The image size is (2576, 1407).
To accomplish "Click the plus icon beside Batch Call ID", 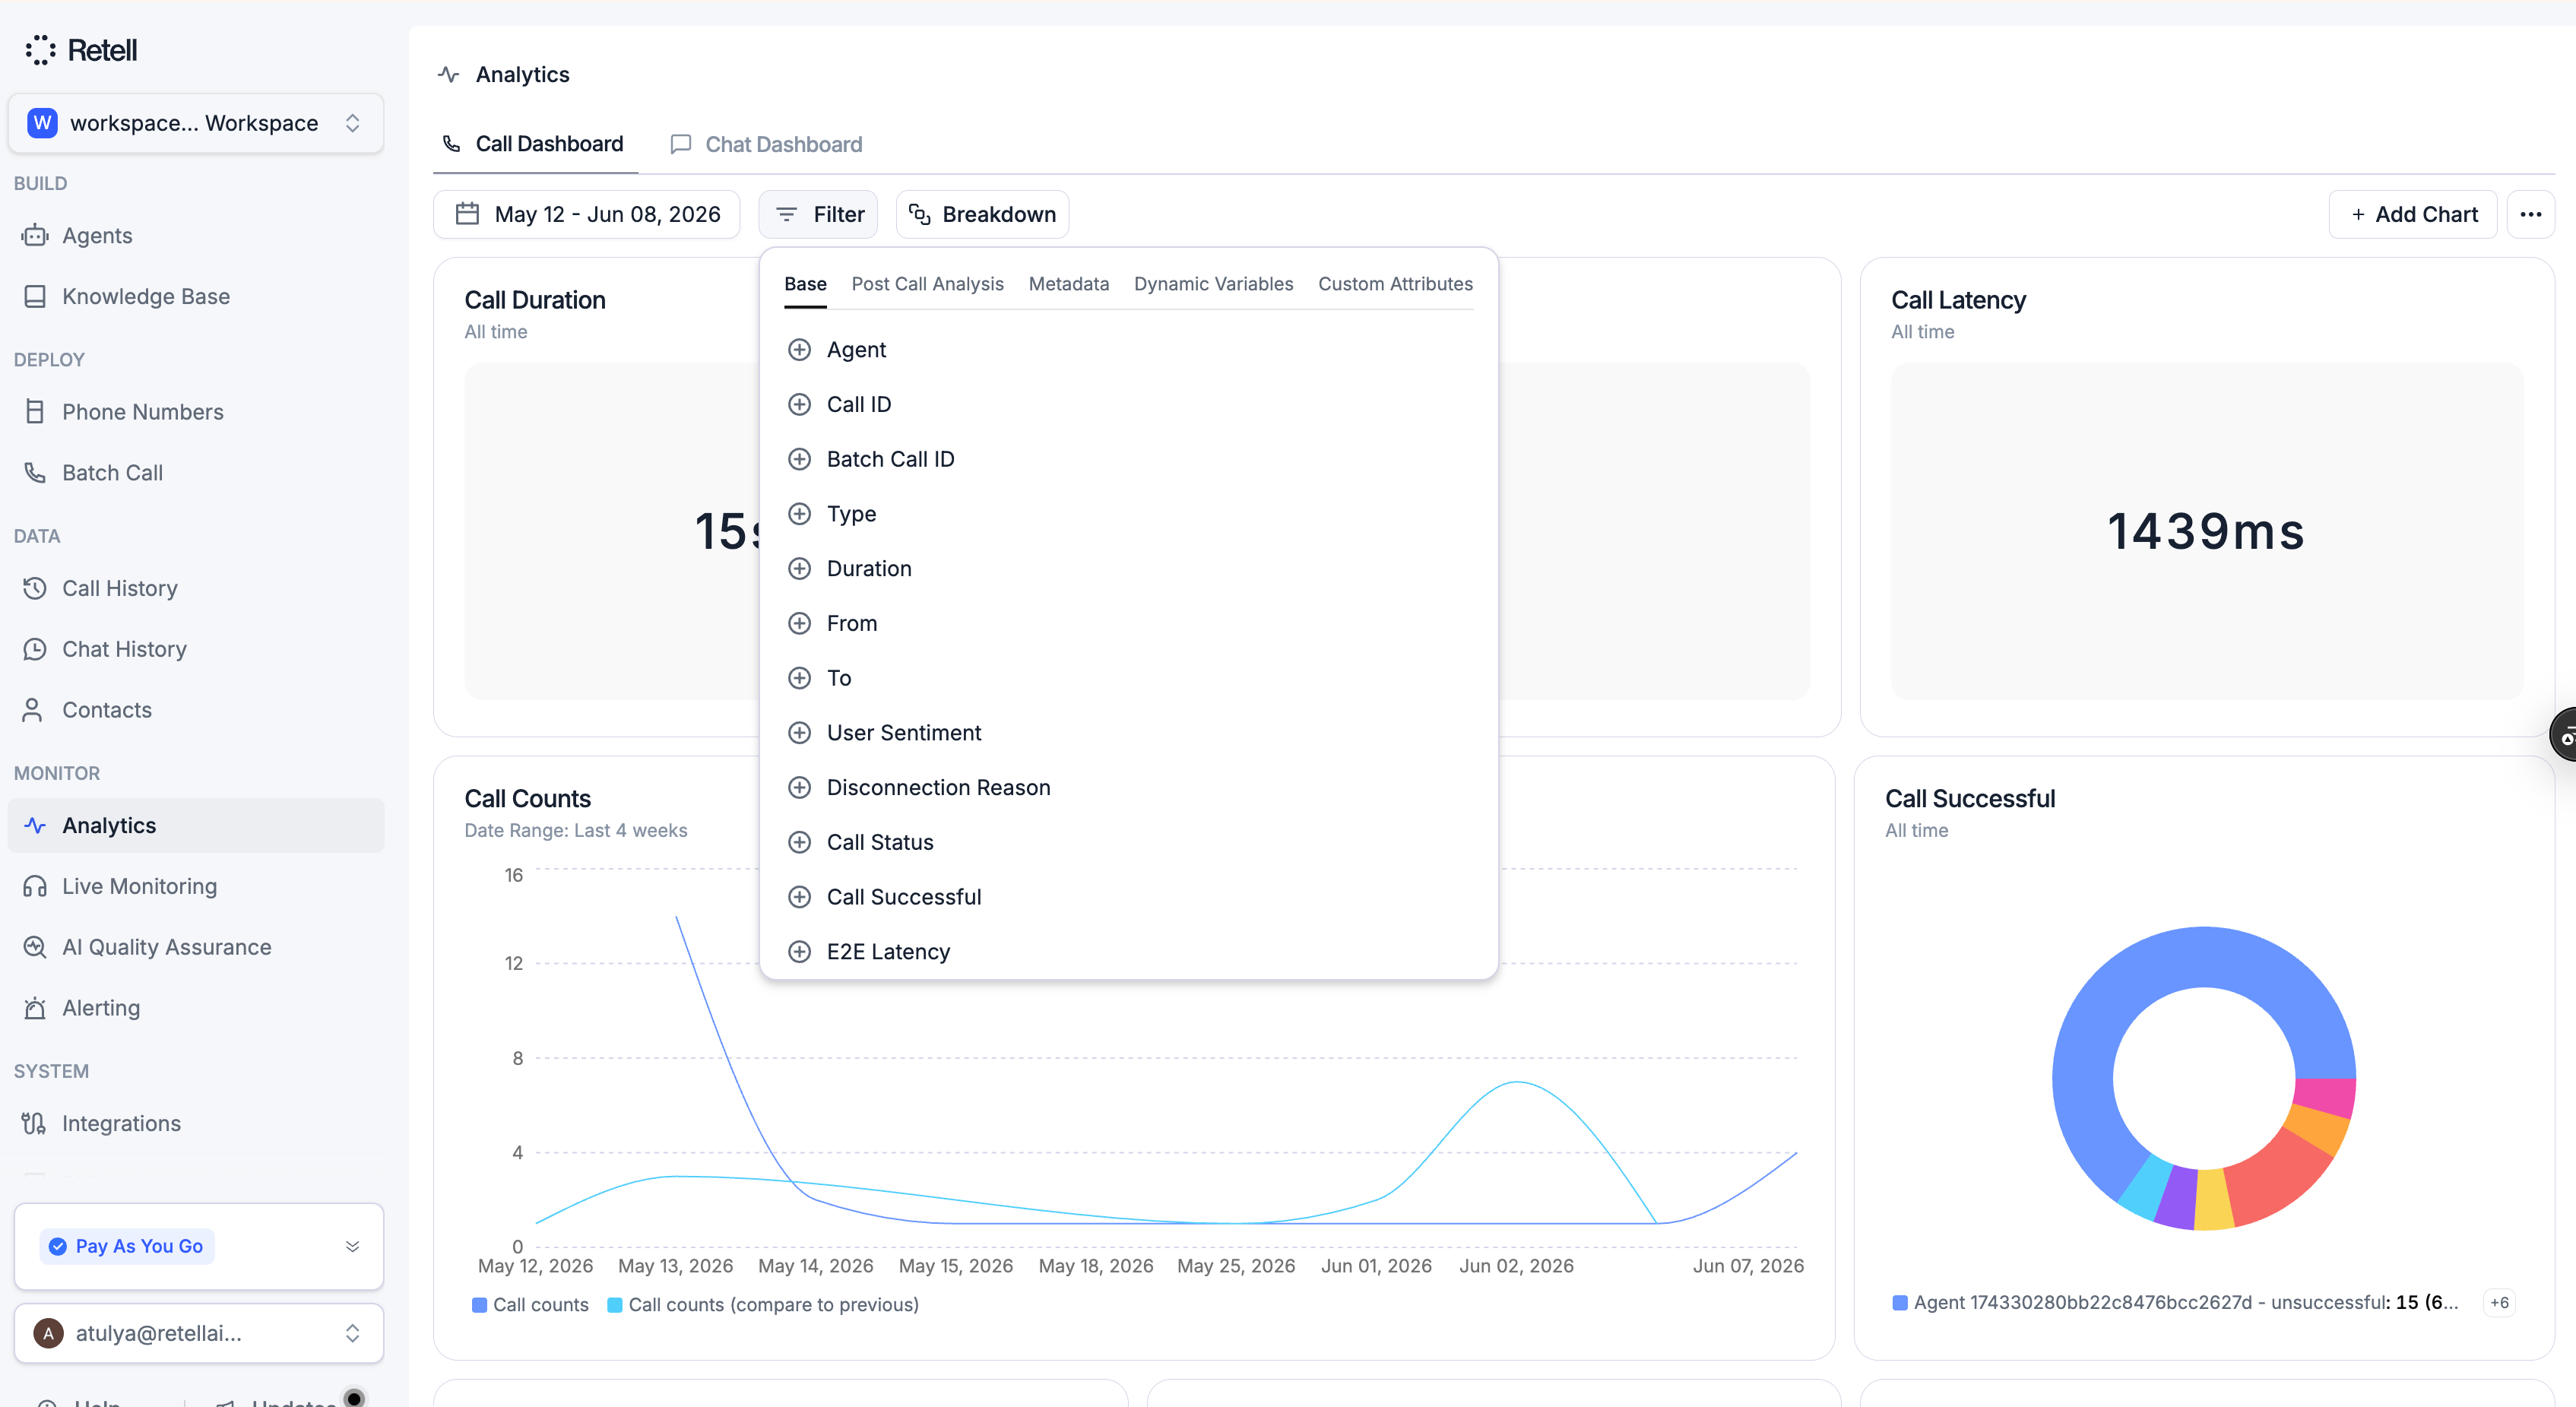I will 799,459.
